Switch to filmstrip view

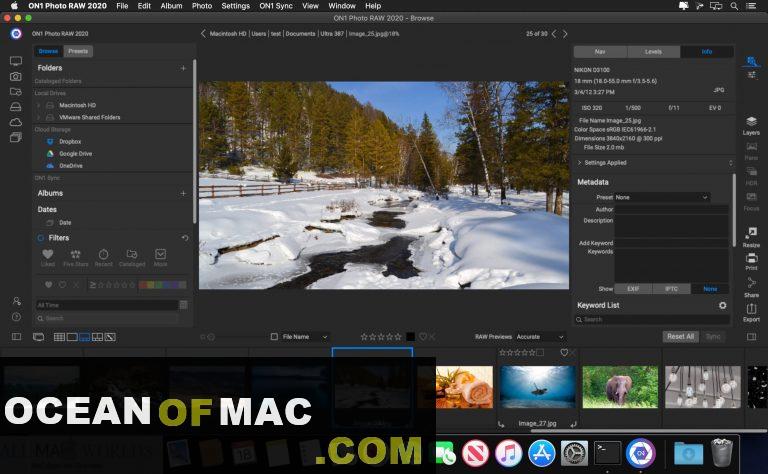click(x=85, y=337)
